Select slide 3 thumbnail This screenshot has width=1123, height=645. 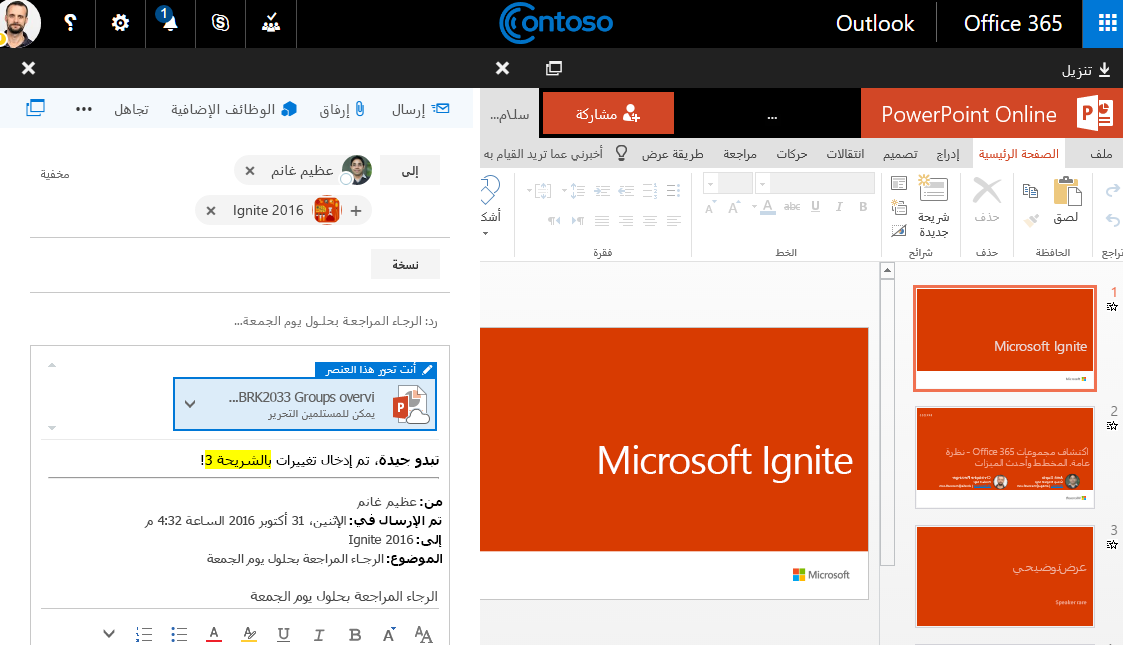(x=1005, y=576)
